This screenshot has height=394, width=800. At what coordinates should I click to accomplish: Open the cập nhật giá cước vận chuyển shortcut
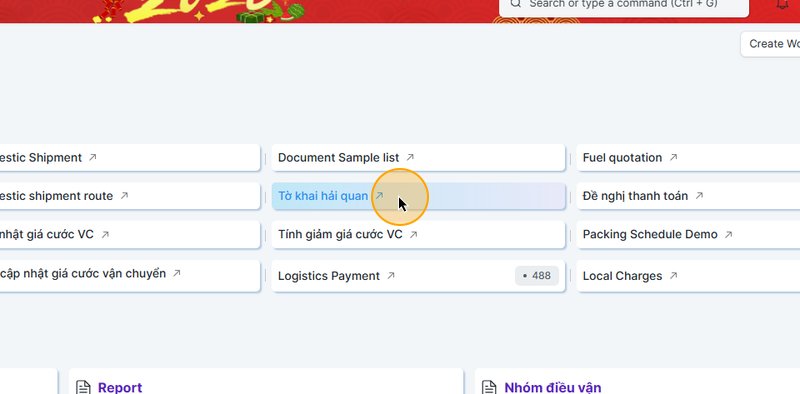click(x=130, y=276)
